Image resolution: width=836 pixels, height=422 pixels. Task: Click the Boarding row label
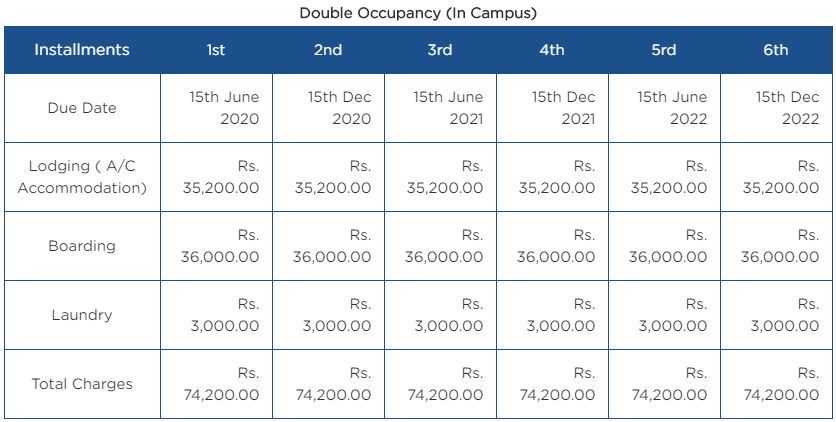[82, 246]
